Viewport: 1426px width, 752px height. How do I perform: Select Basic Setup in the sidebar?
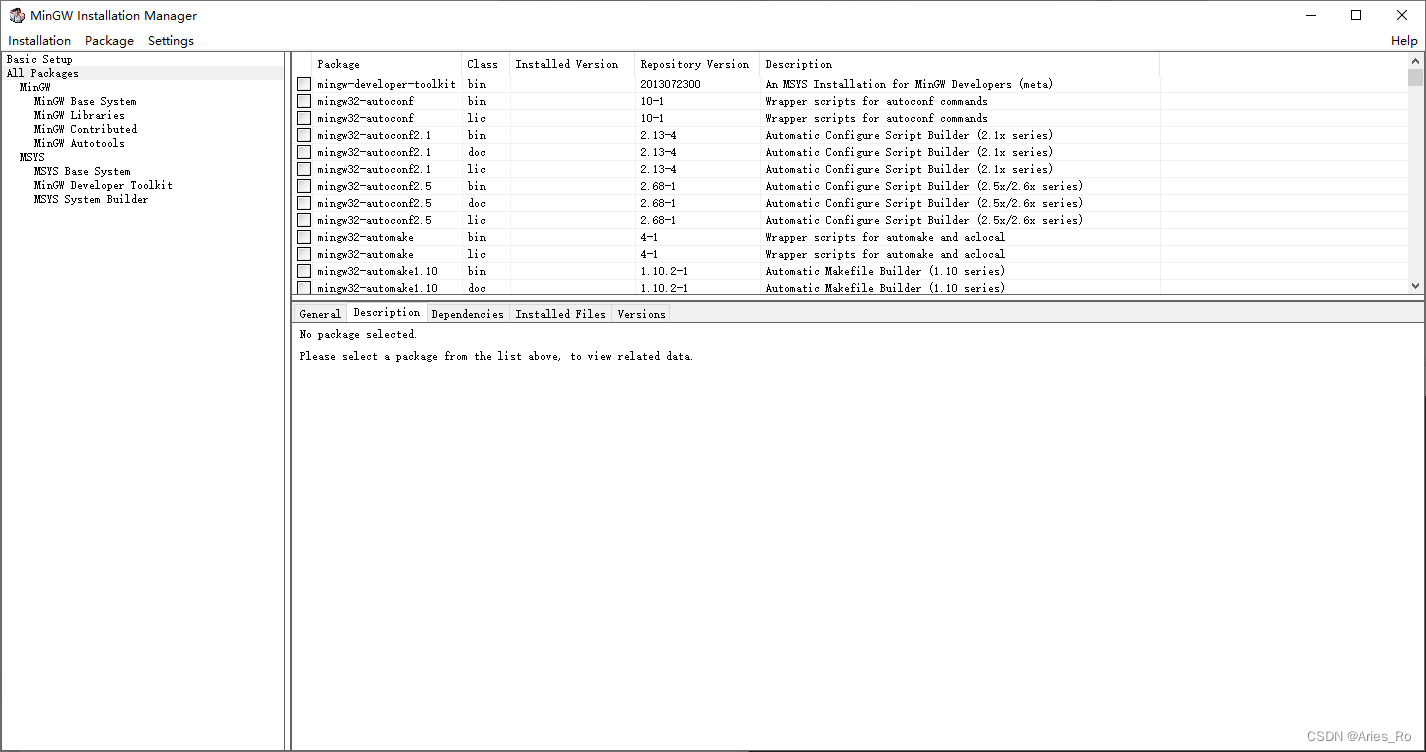(x=39, y=59)
